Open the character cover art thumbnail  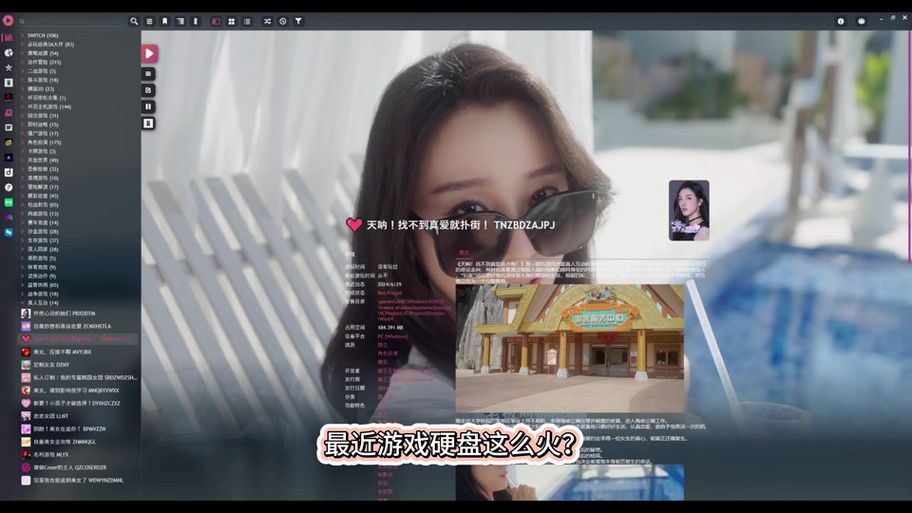(689, 211)
